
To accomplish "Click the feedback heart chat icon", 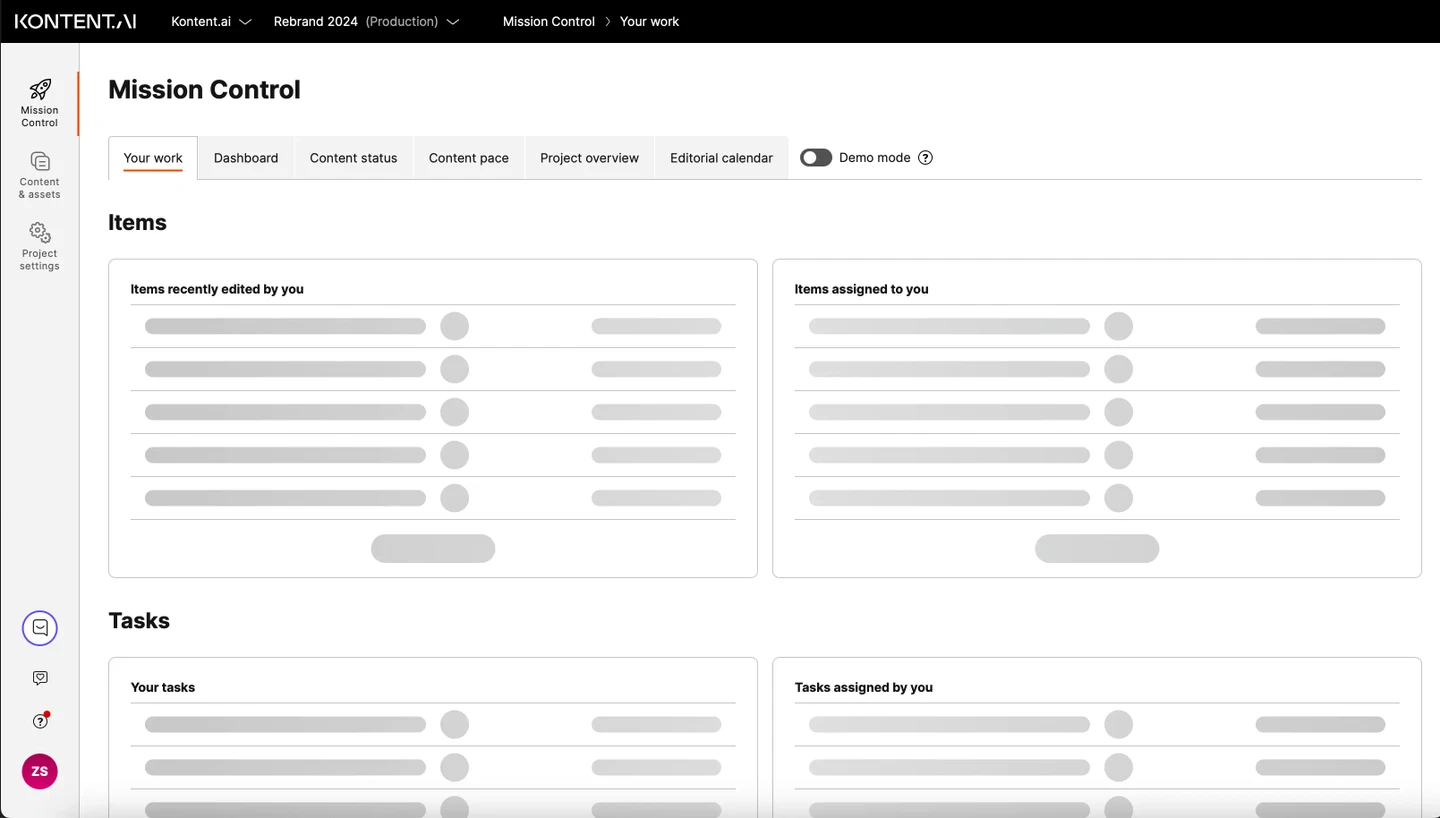I will click(x=40, y=678).
